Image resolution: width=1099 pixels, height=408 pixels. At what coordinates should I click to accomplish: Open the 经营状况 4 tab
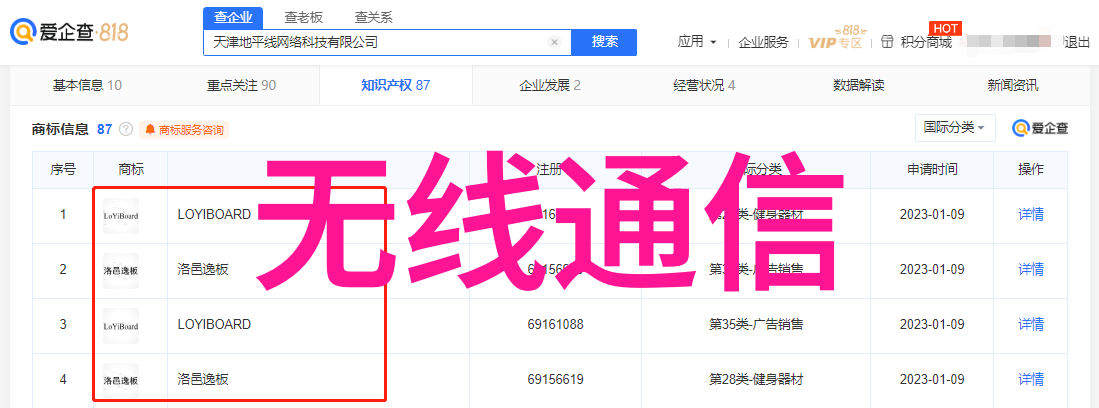click(704, 86)
